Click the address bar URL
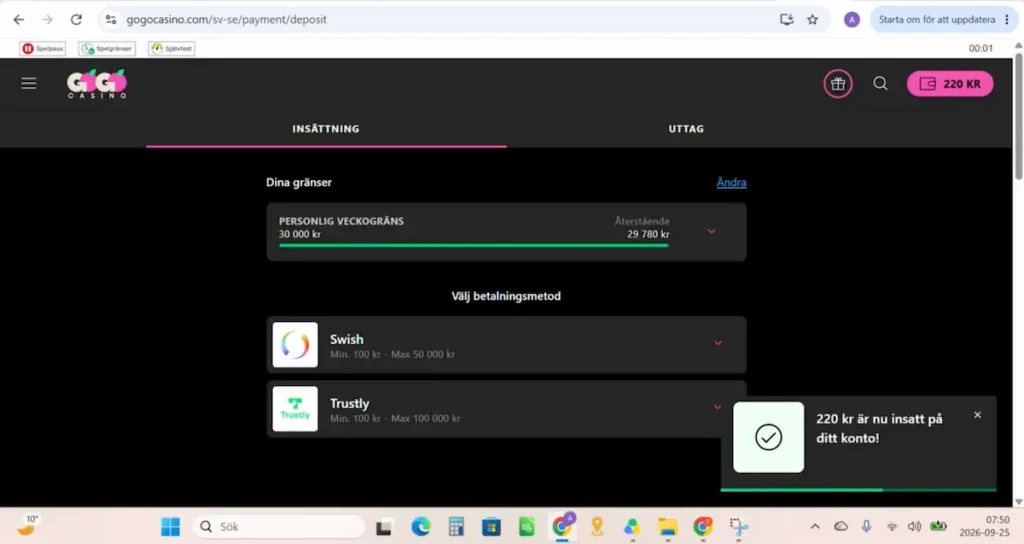 coord(227,20)
